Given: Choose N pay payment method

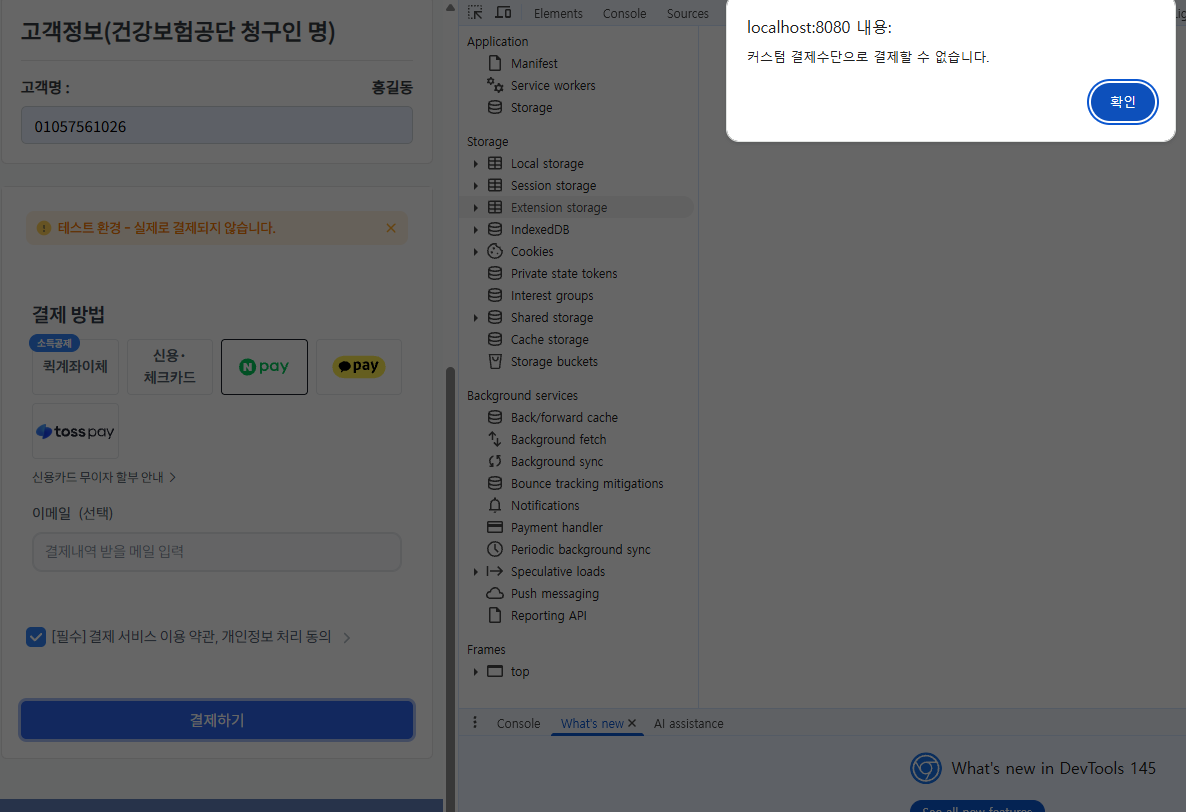Looking at the screenshot, I should tap(264, 367).
